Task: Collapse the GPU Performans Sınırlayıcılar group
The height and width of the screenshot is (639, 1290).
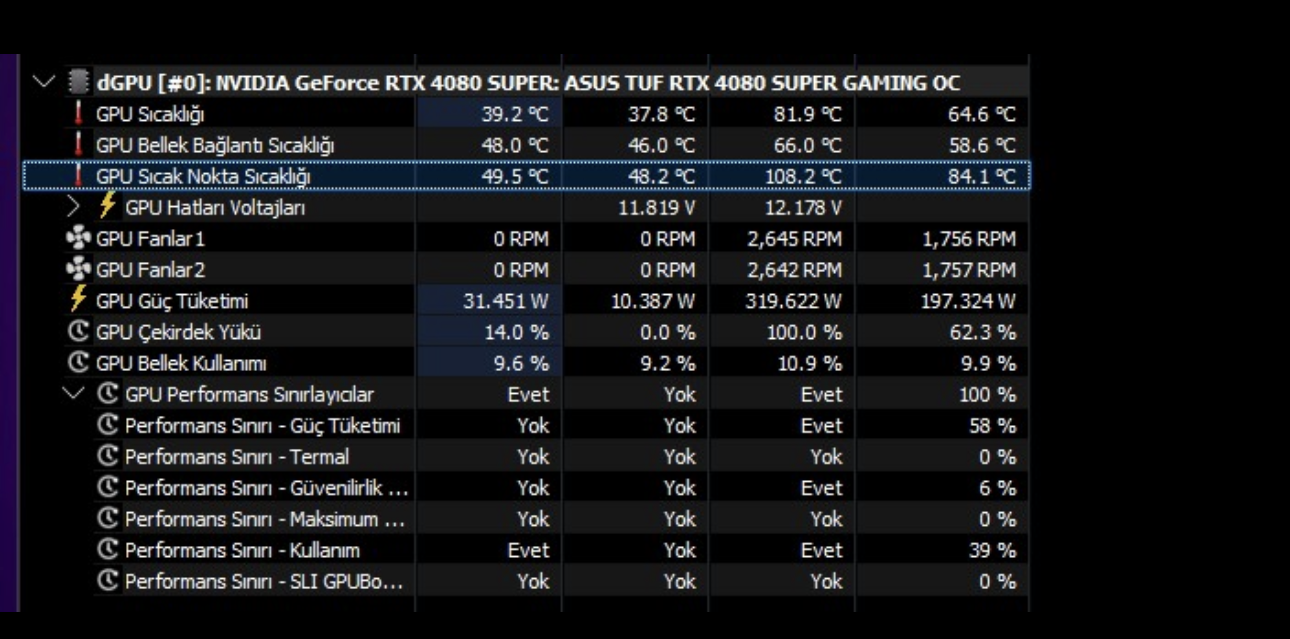Action: 73,394
